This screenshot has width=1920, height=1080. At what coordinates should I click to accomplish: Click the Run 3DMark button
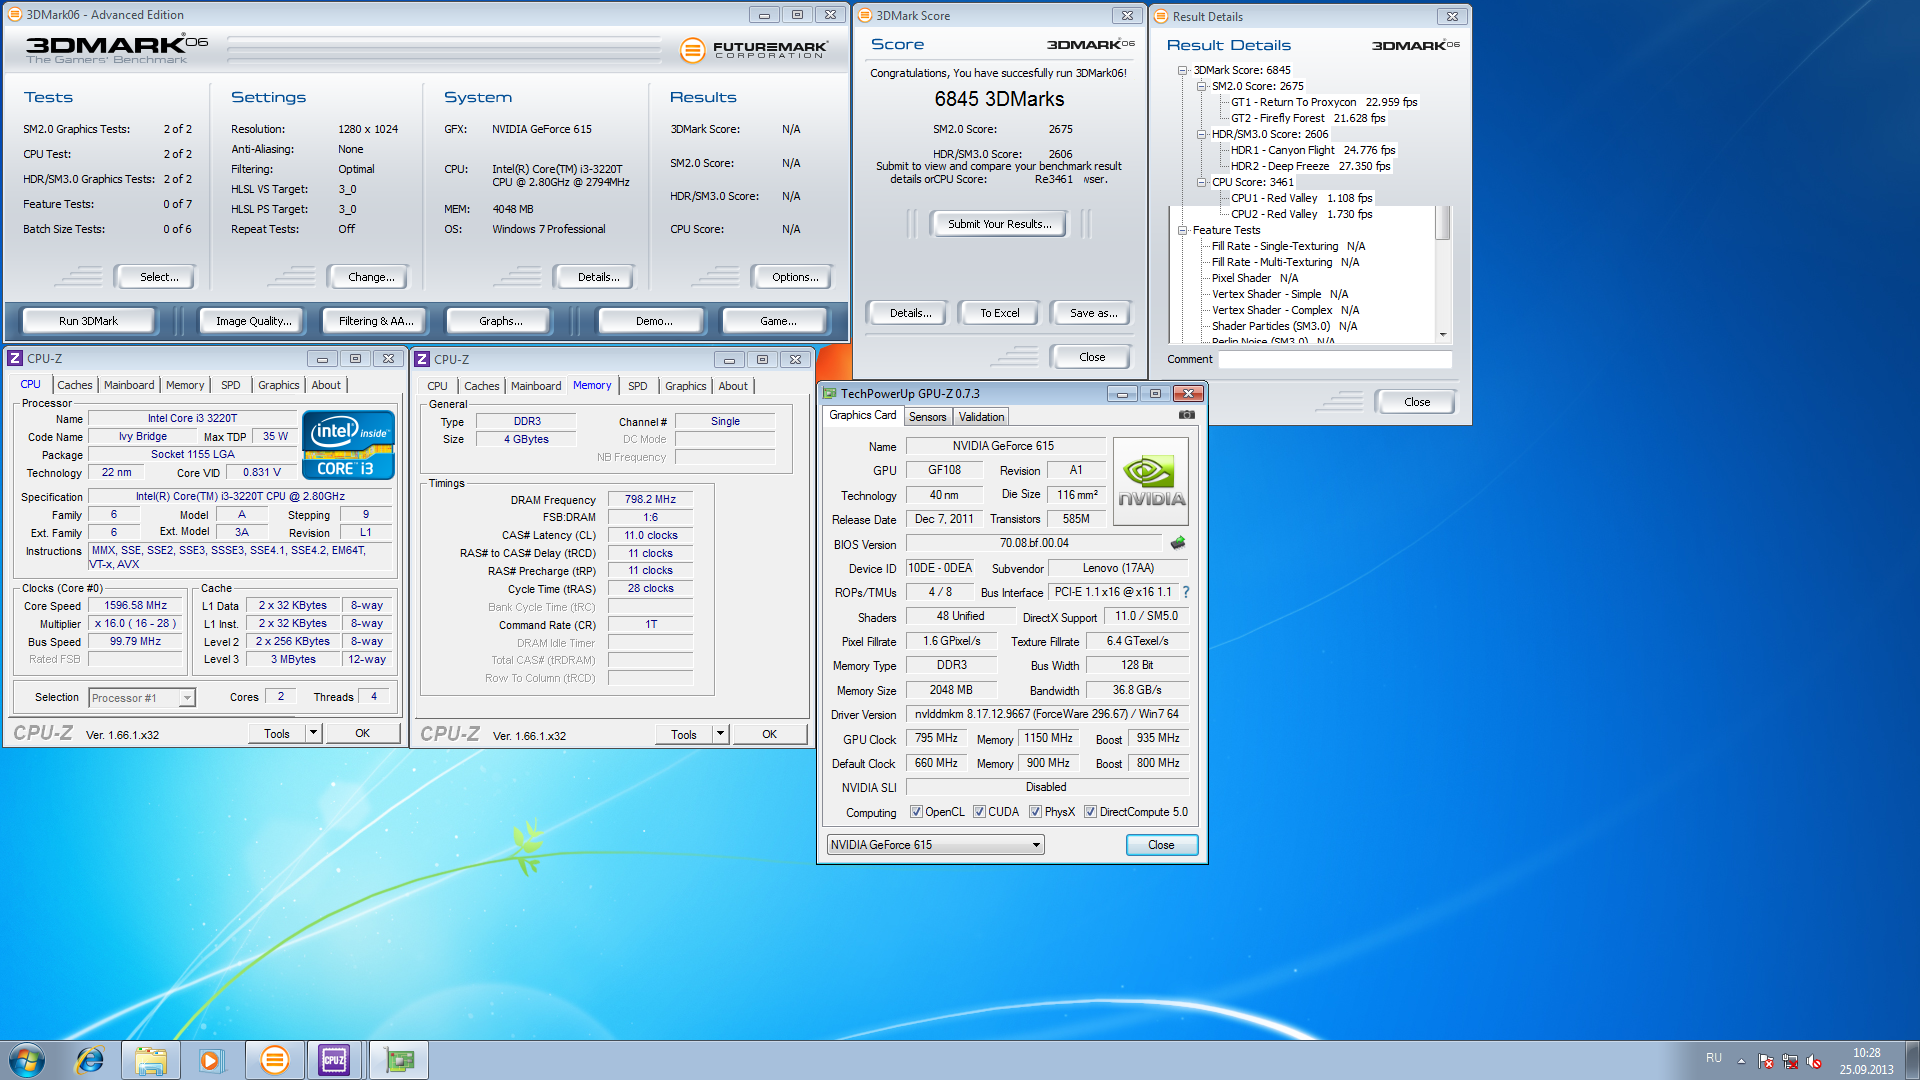point(88,321)
